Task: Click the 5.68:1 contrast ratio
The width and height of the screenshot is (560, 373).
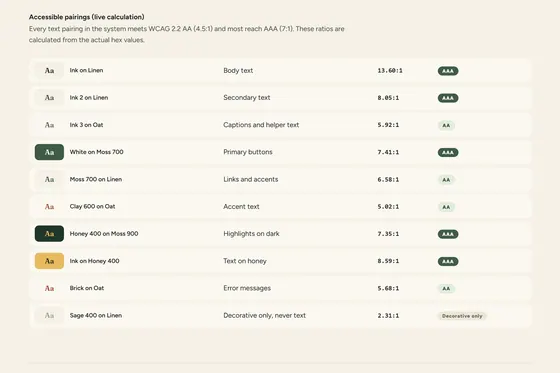Action: click(388, 288)
